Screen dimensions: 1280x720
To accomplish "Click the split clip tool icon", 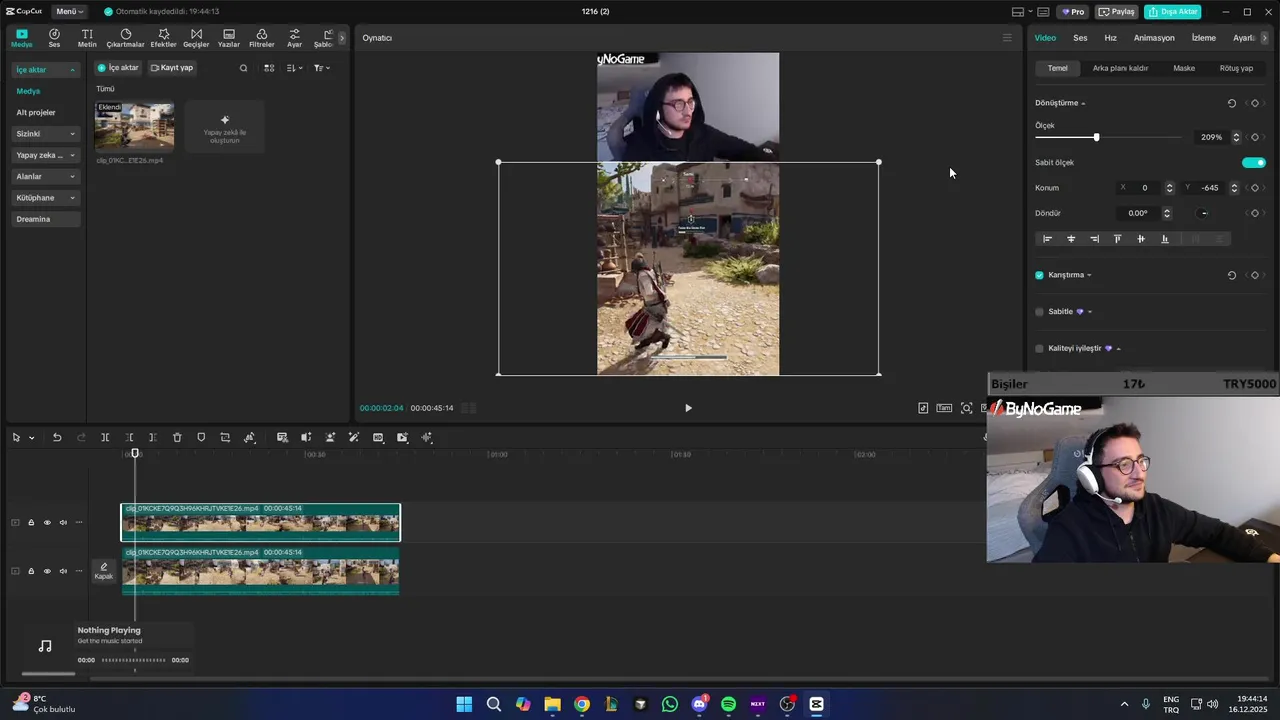I will pyautogui.click(x=105, y=437).
